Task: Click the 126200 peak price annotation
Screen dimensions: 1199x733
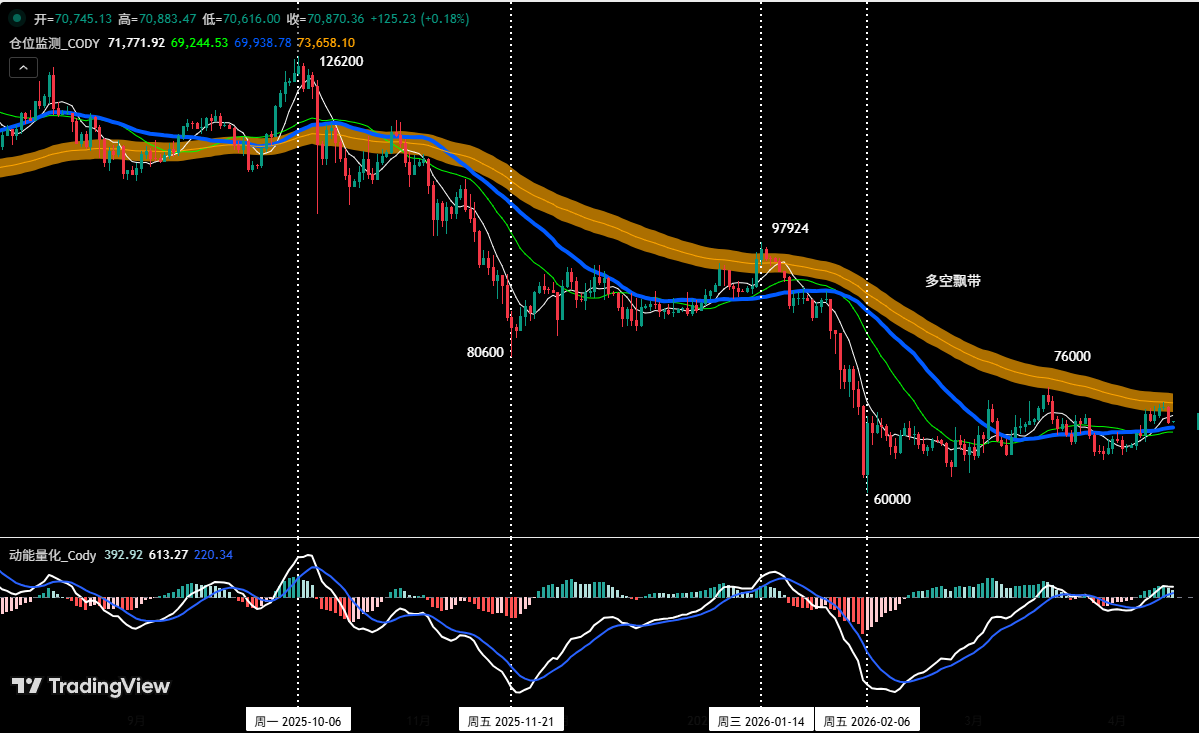Action: pyautogui.click(x=341, y=61)
